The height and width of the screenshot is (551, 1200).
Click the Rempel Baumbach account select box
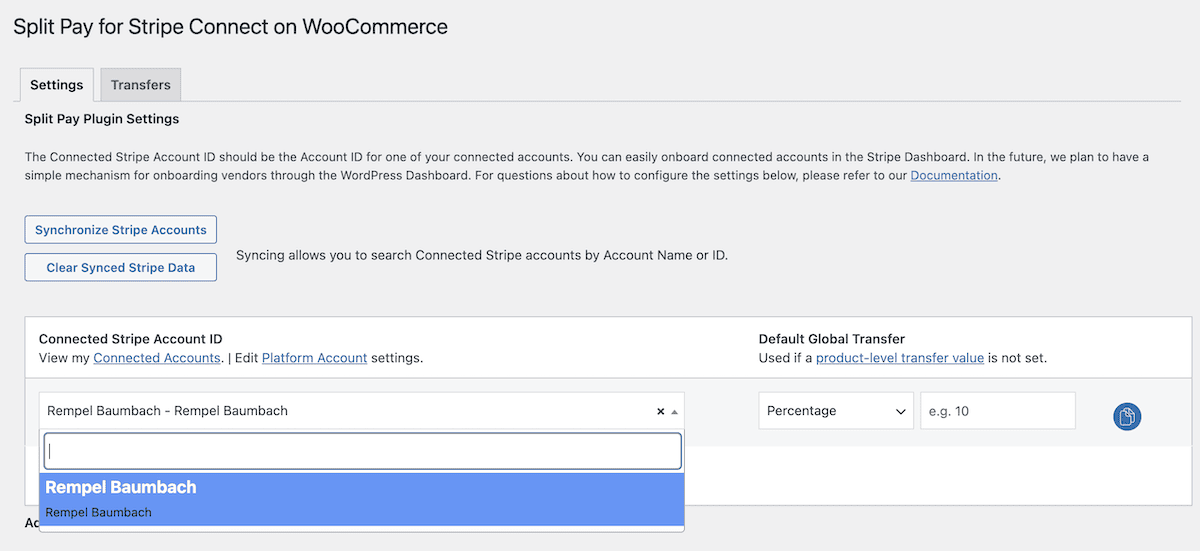click(362, 411)
